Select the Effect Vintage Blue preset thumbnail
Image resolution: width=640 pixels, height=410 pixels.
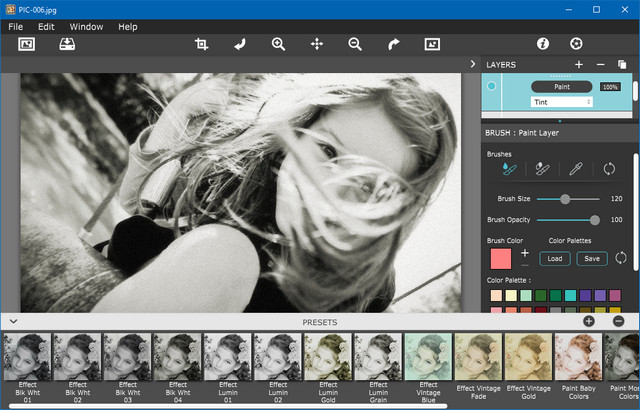(428, 357)
